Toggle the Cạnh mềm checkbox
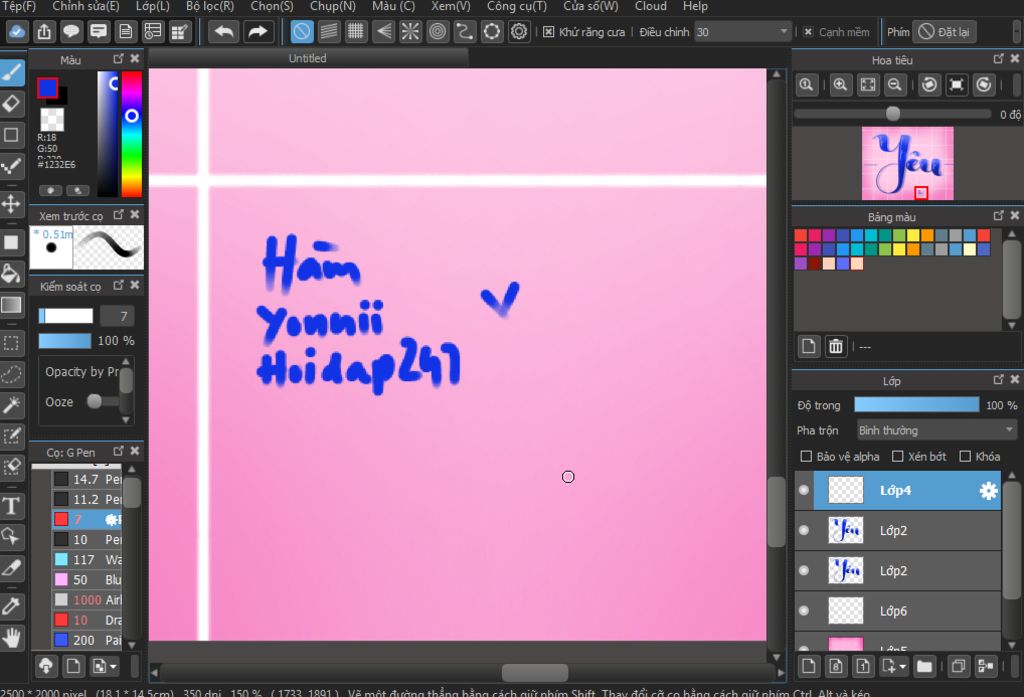The height and width of the screenshot is (697, 1024). pos(808,32)
